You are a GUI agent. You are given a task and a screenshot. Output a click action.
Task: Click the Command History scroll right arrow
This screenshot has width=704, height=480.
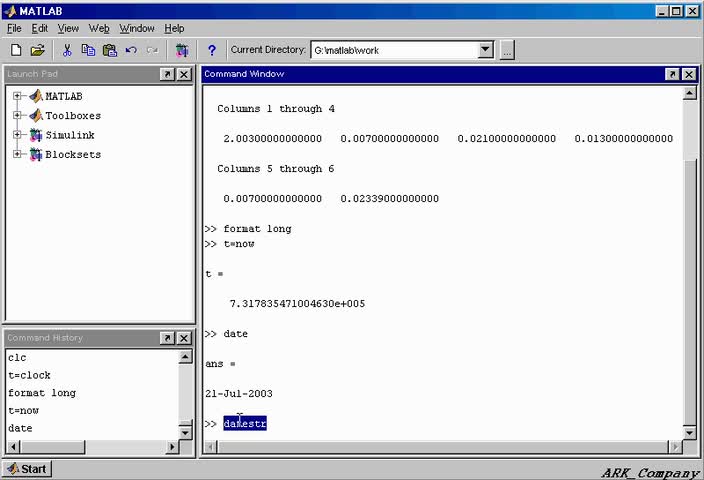coord(172,447)
